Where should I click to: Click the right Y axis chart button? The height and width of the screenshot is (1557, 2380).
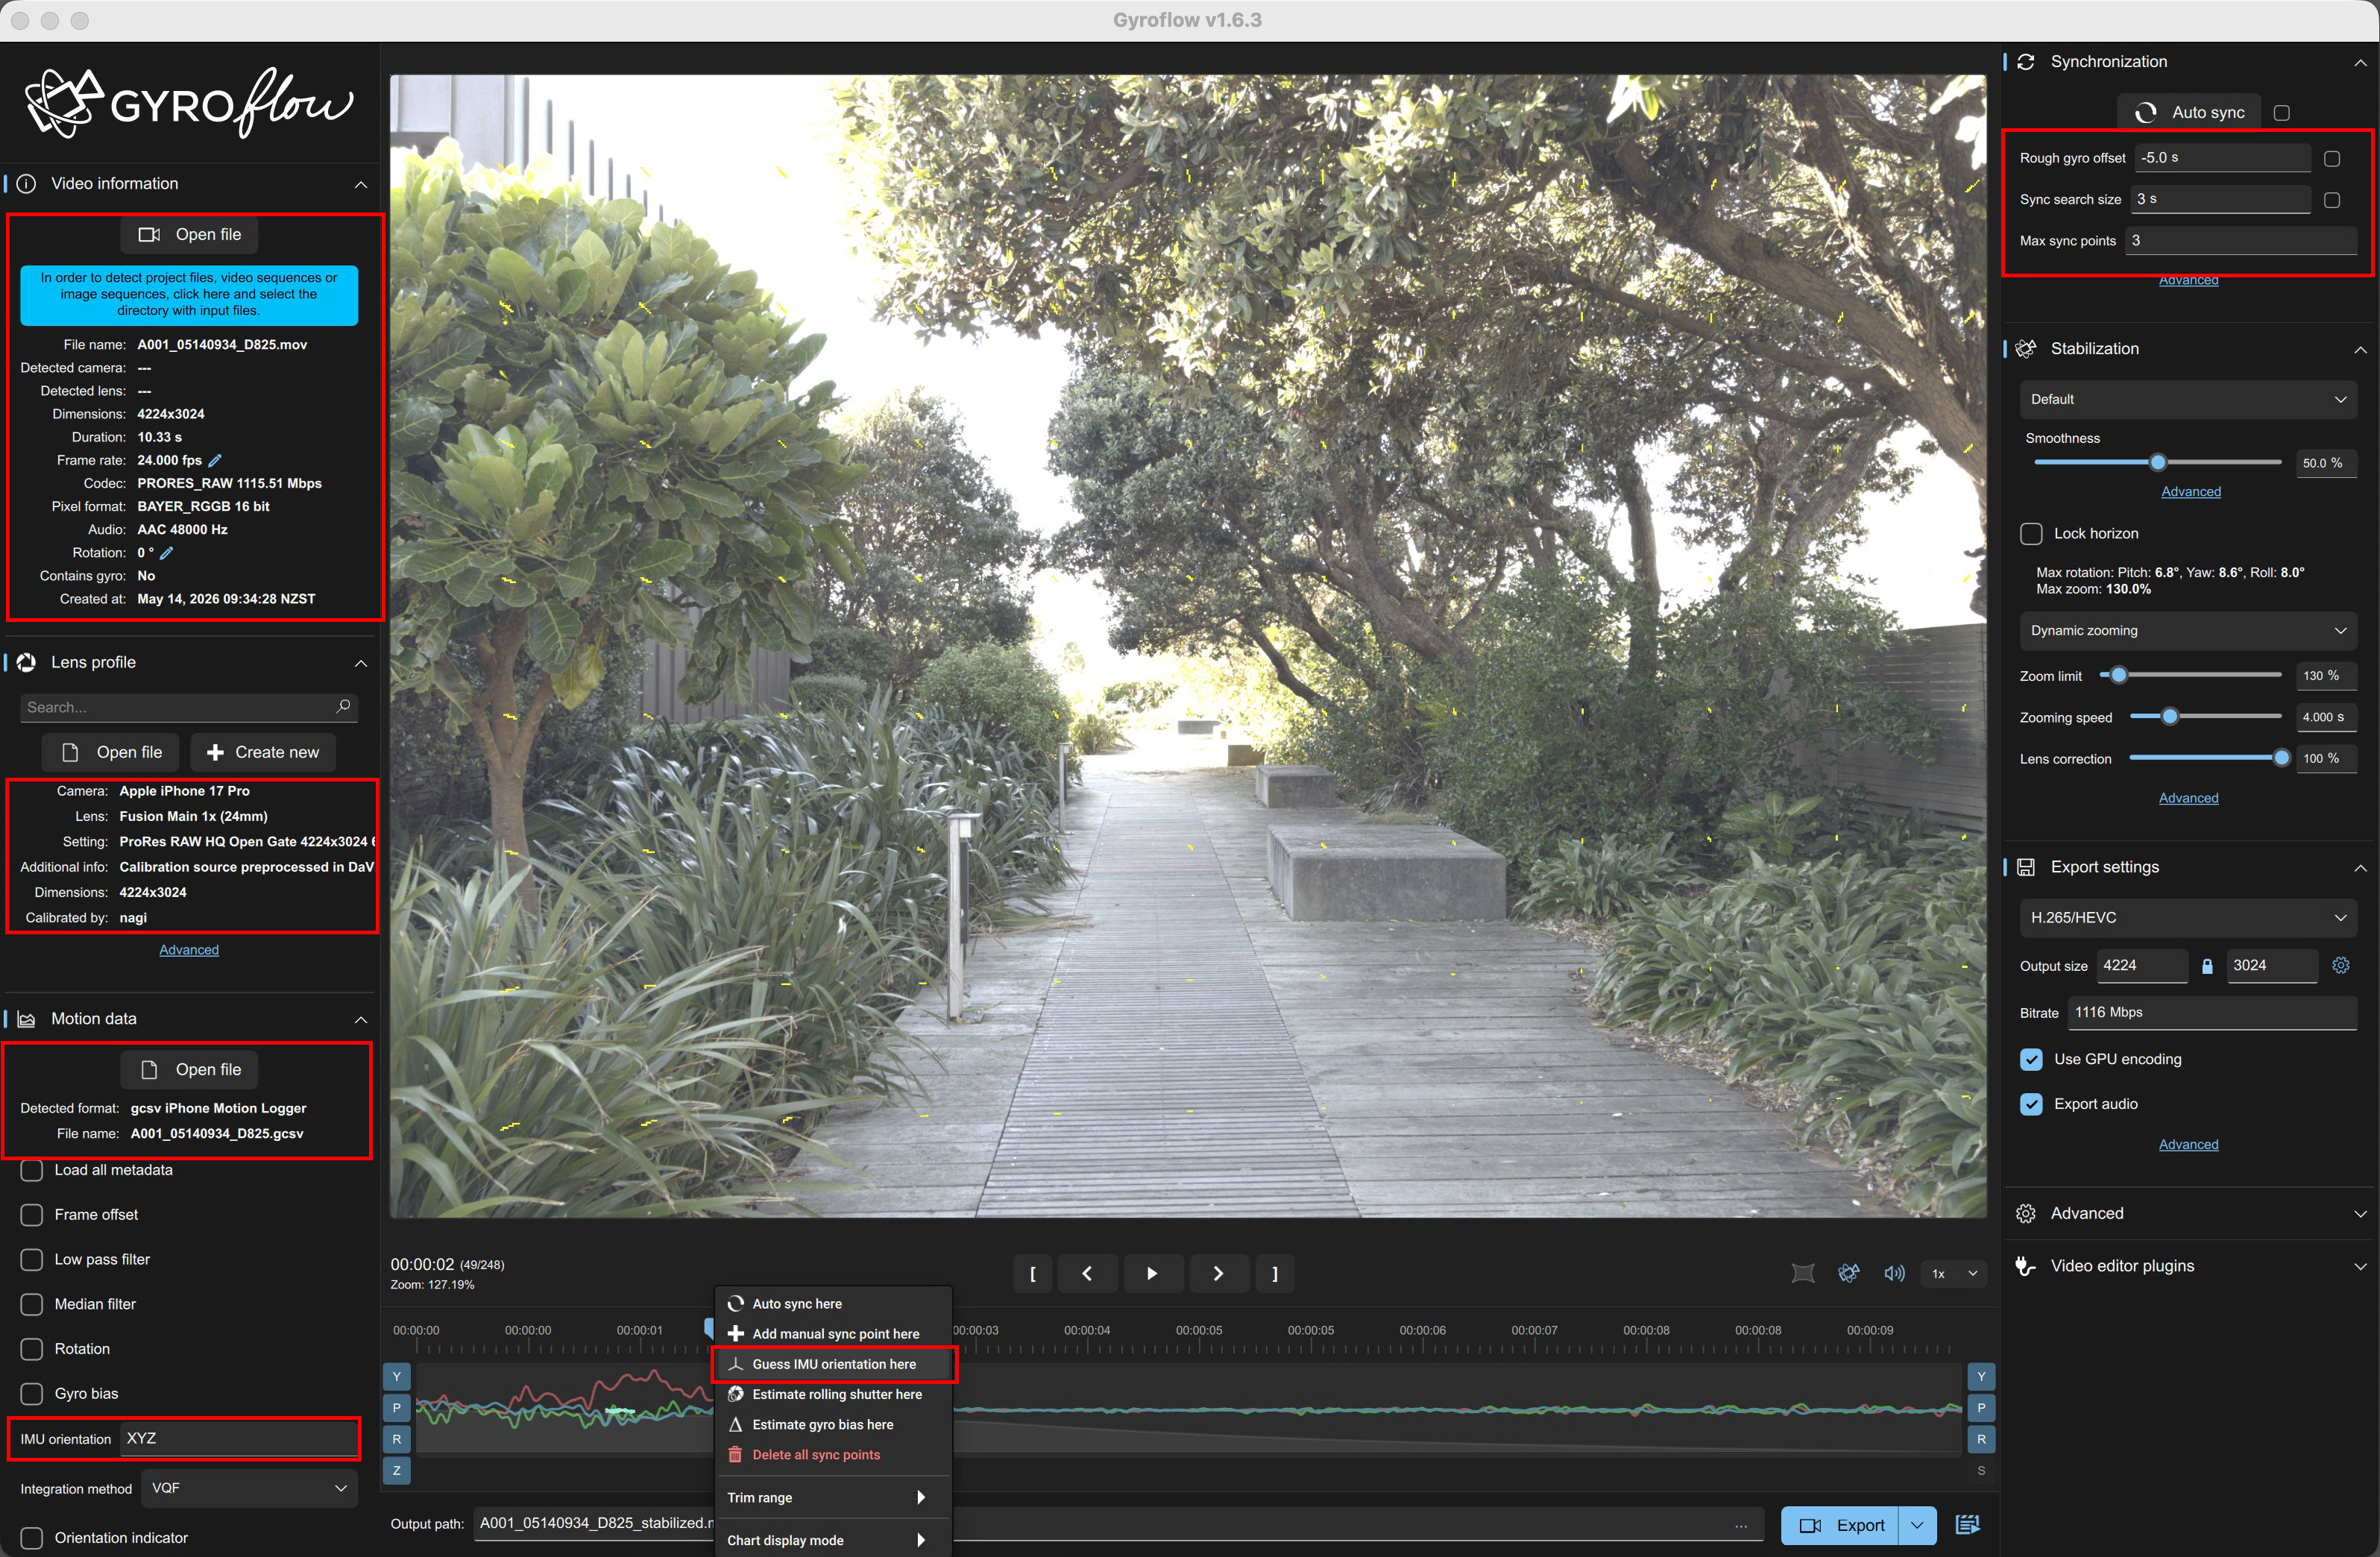click(x=1981, y=1377)
